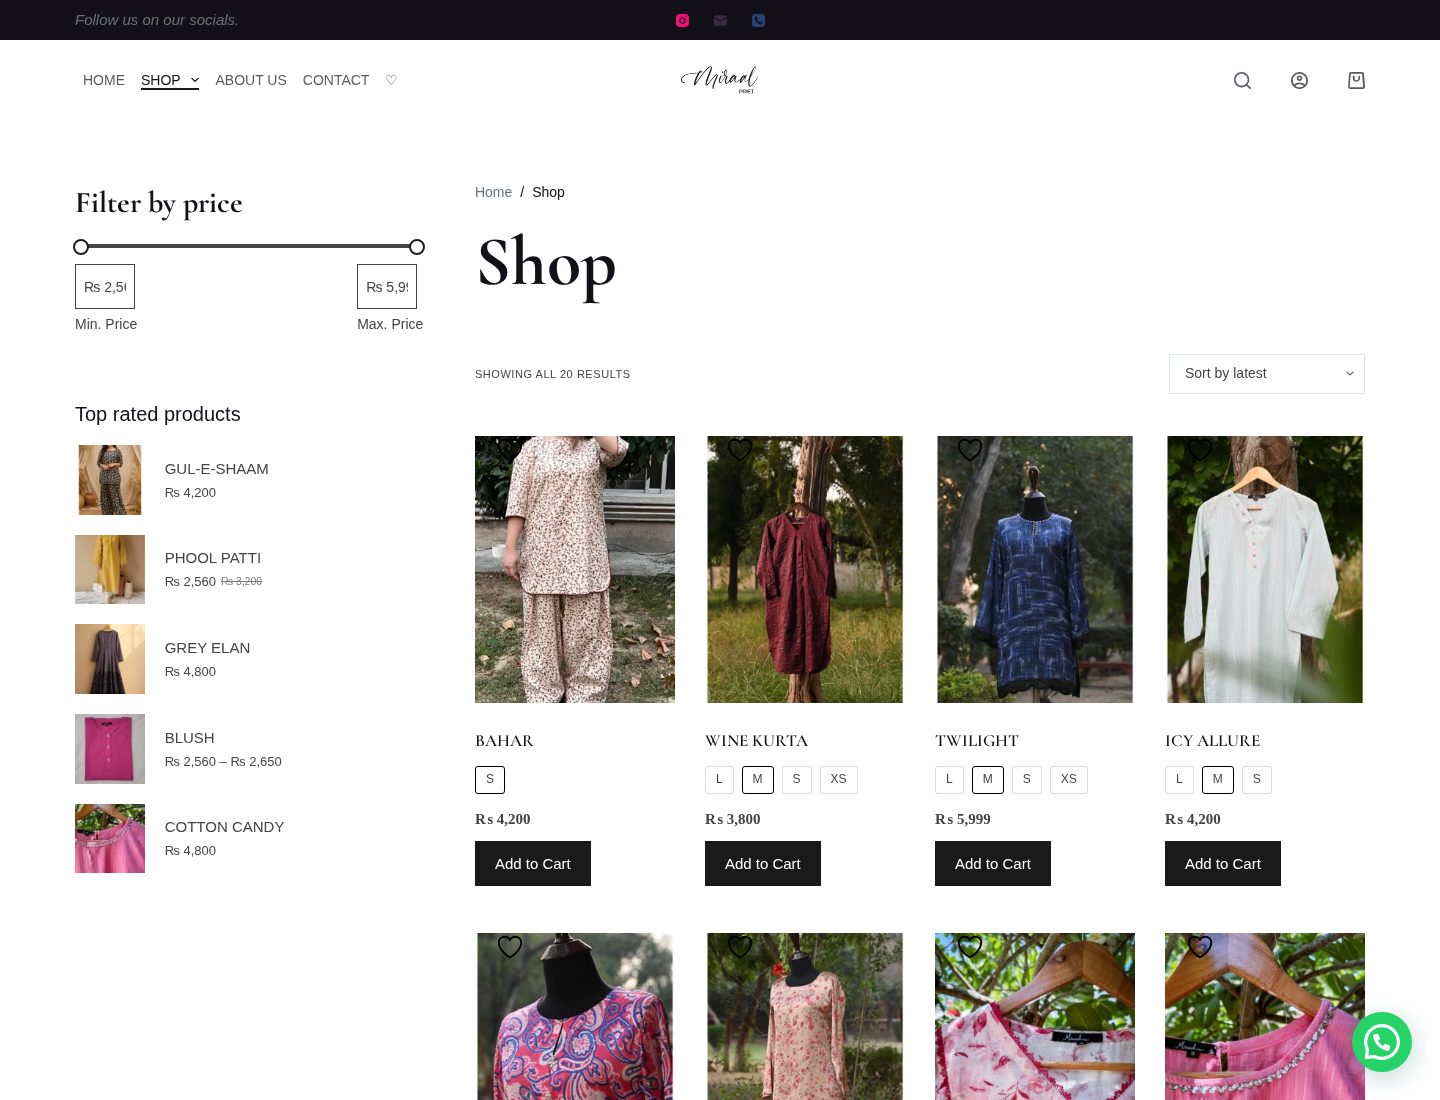Select size M for TWILIGHT
Viewport: 1440px width, 1100px height.
click(988, 779)
